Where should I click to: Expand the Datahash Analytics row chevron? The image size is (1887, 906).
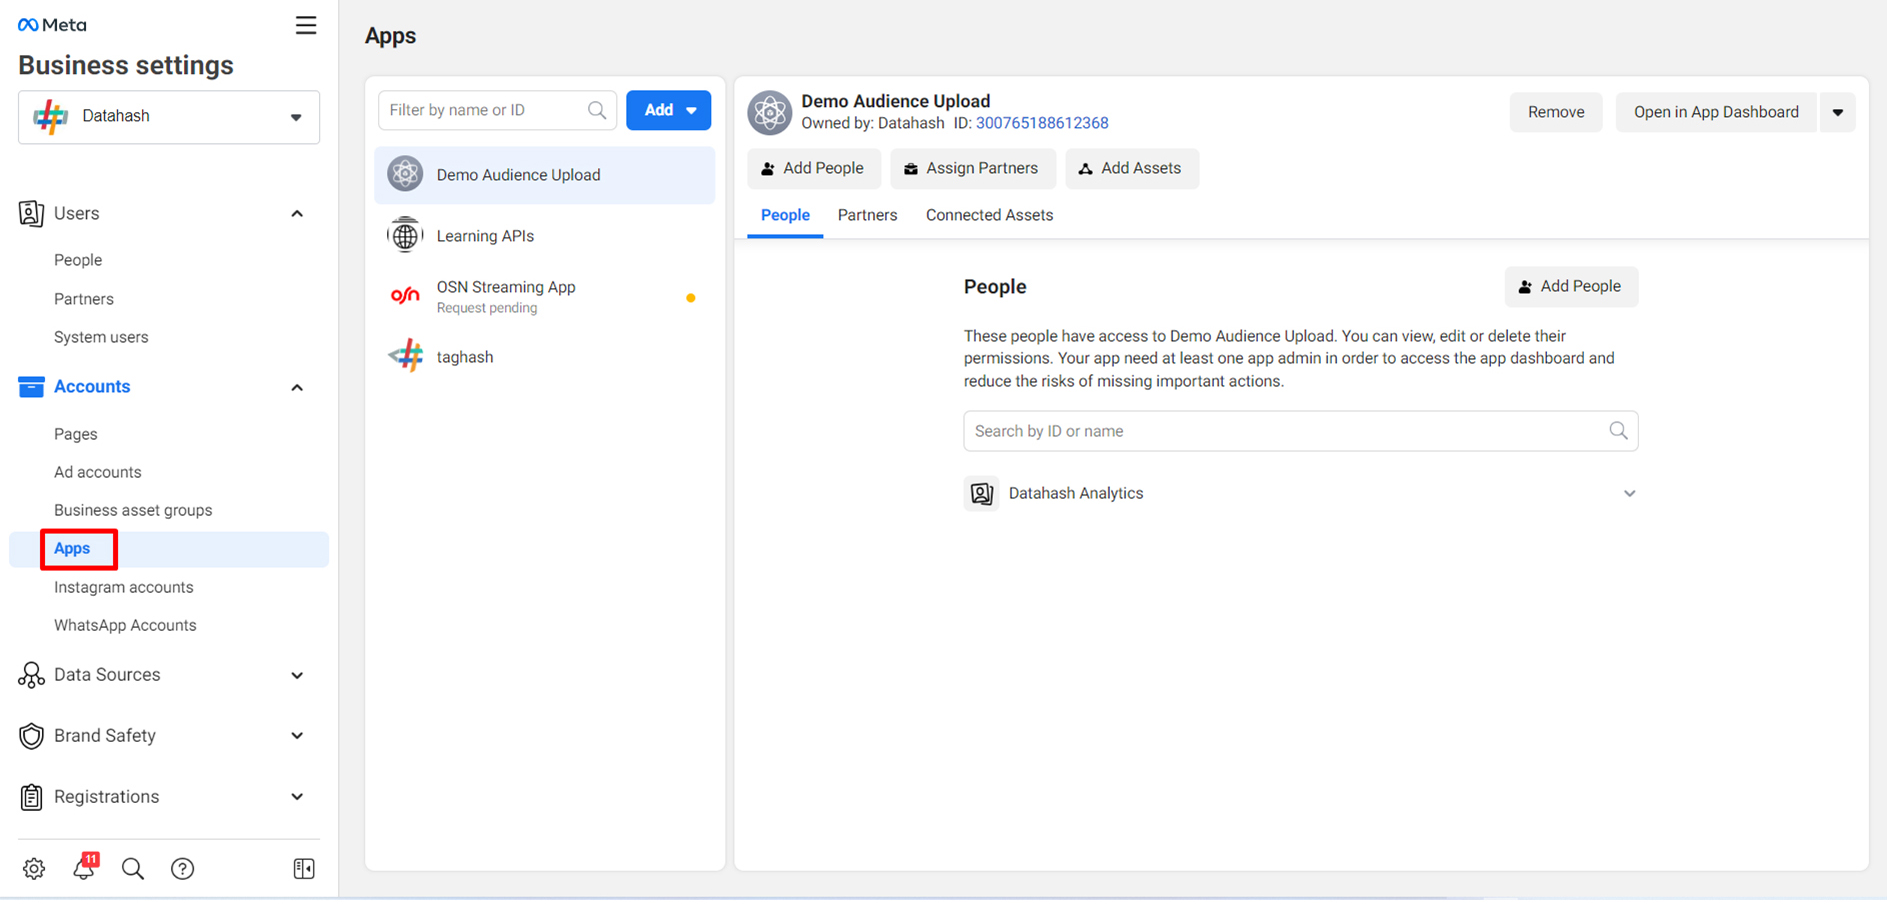coord(1629,494)
